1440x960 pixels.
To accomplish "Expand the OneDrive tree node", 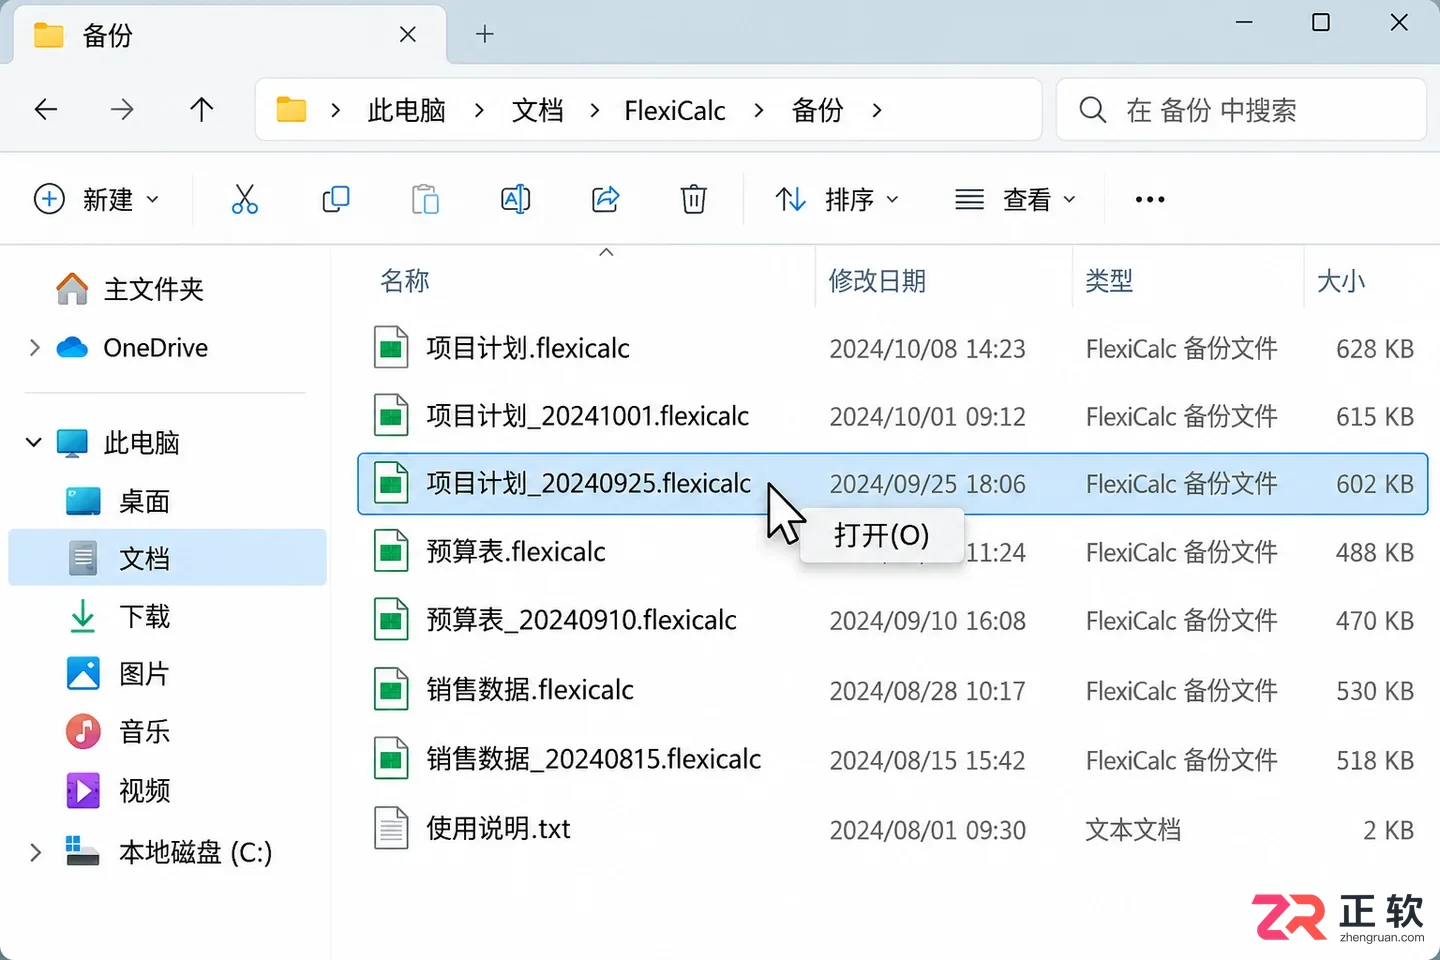I will tap(35, 347).
